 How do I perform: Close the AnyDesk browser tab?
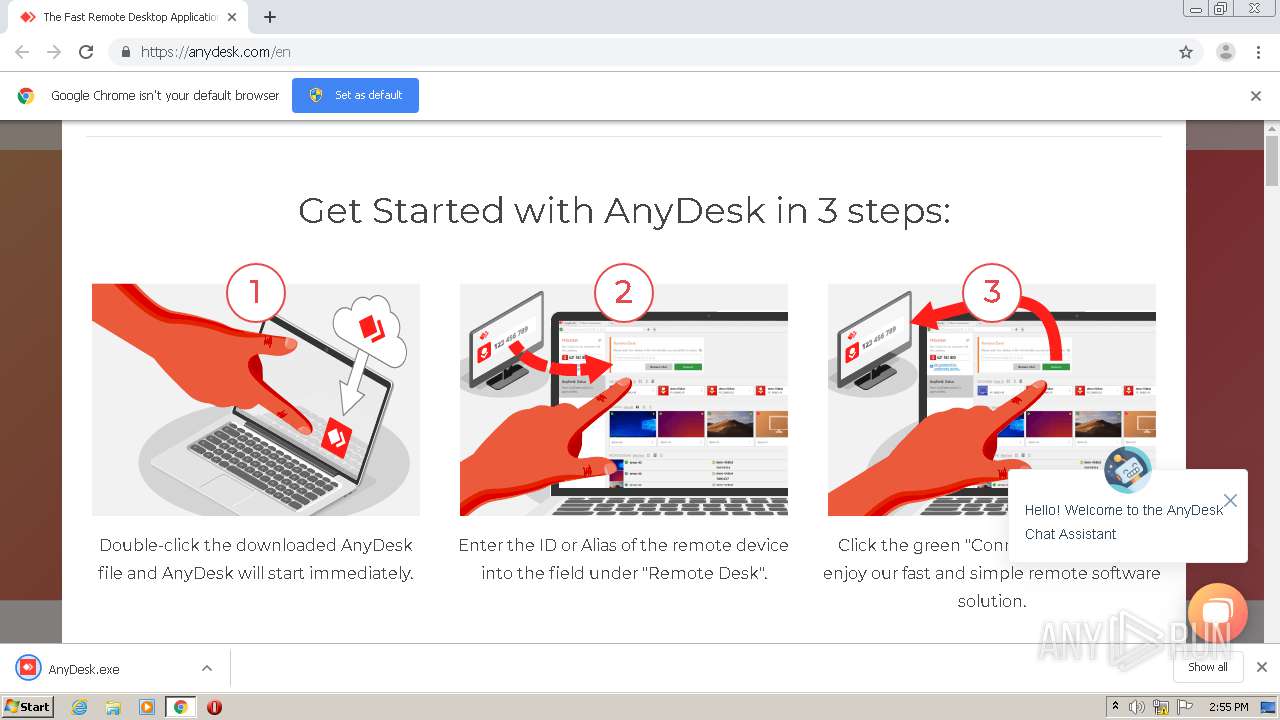click(232, 17)
